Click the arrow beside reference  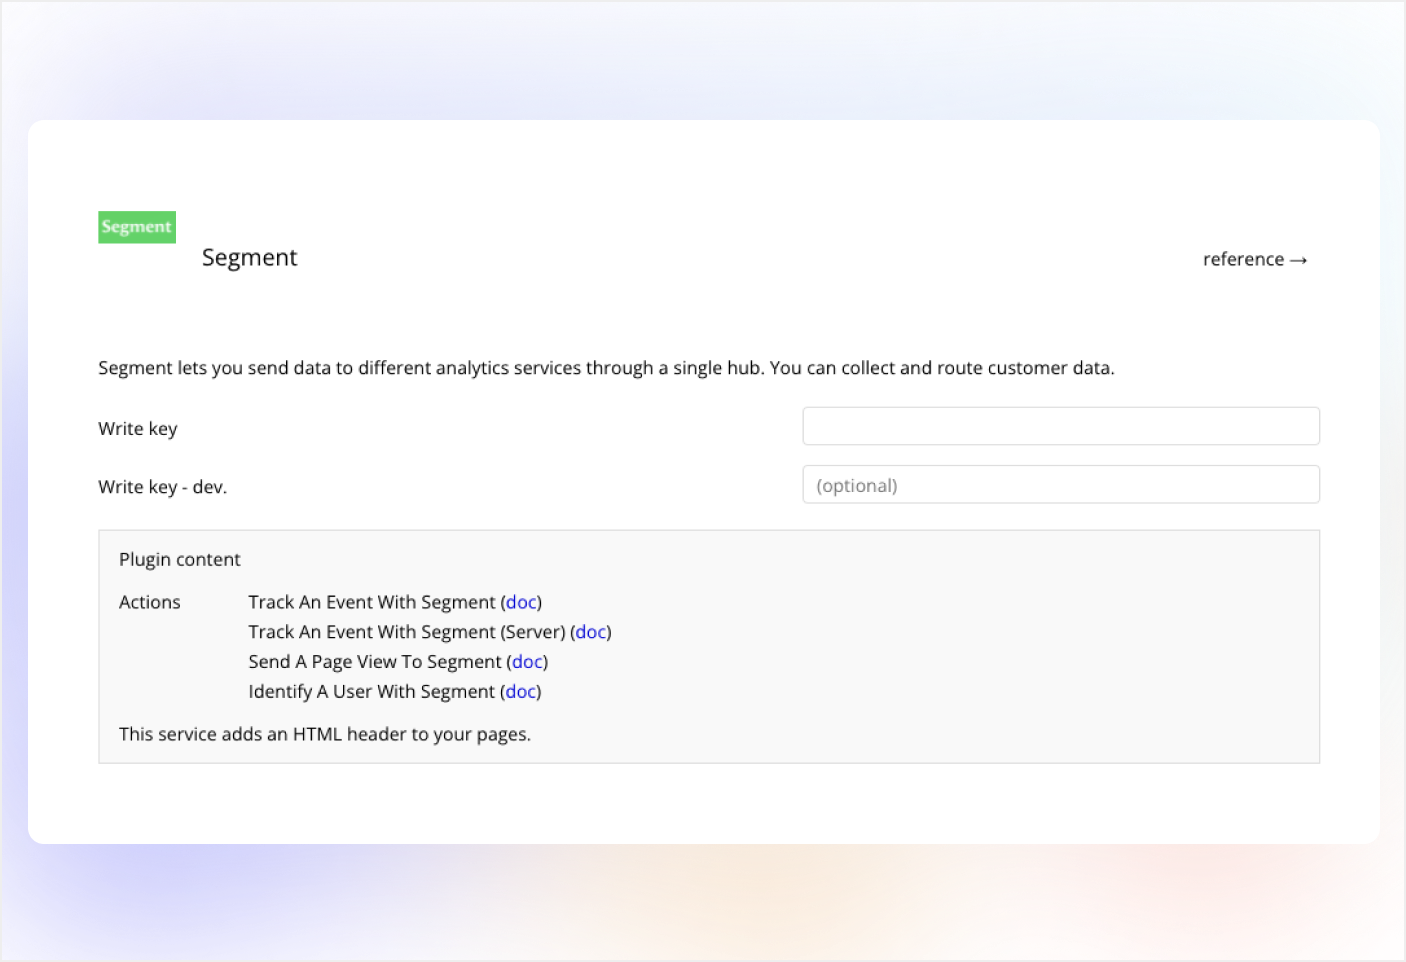click(x=1299, y=260)
